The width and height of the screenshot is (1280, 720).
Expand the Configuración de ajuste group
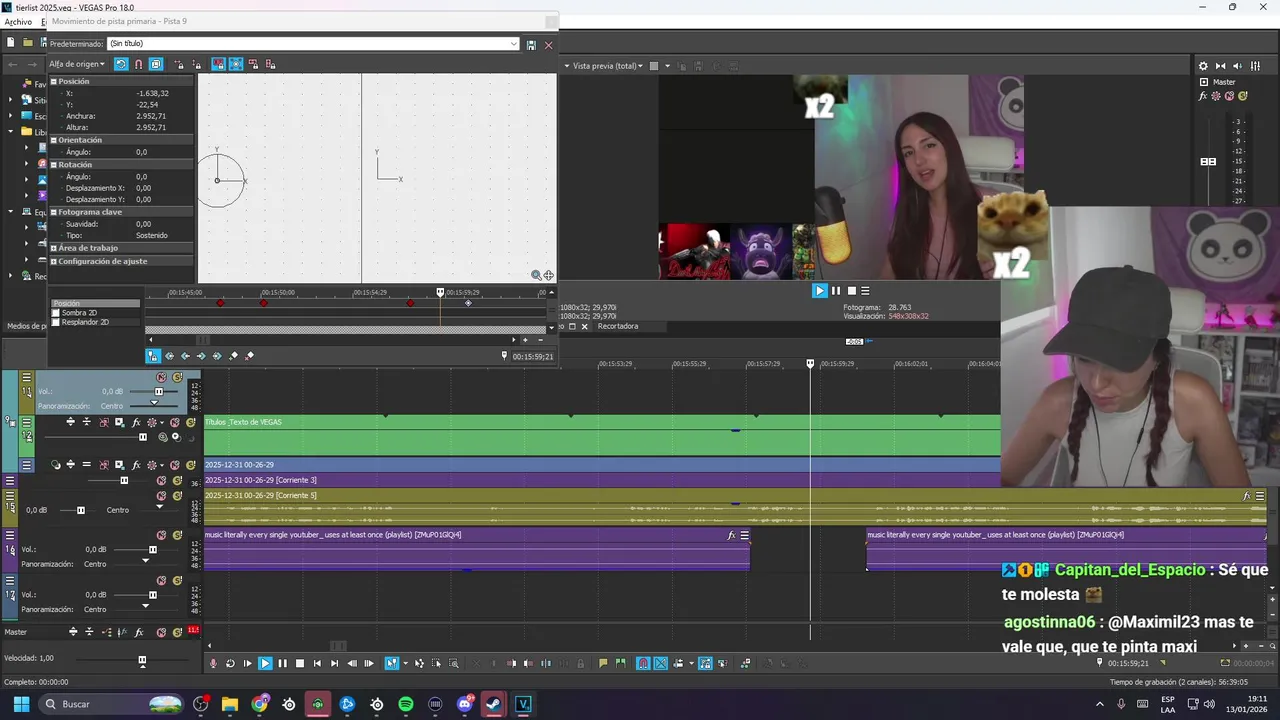click(x=54, y=261)
